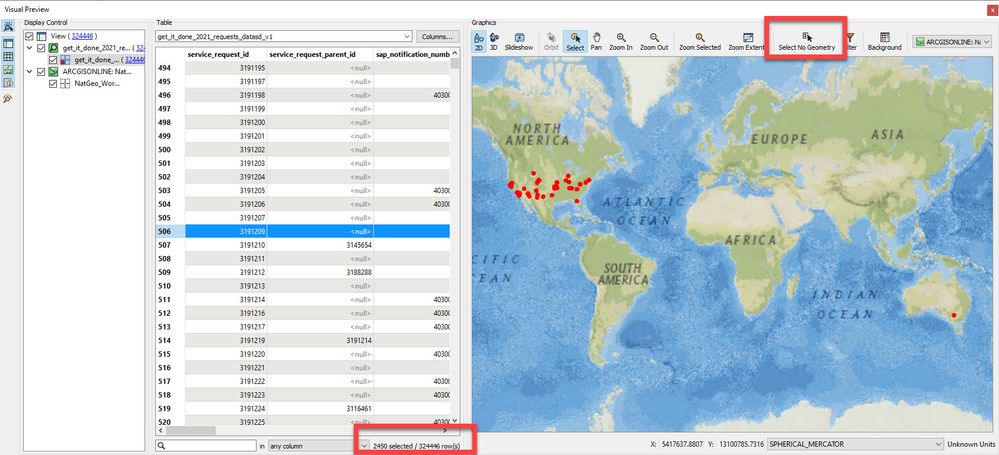Collapse the get_it_done_2021_re... tree node

[29, 48]
